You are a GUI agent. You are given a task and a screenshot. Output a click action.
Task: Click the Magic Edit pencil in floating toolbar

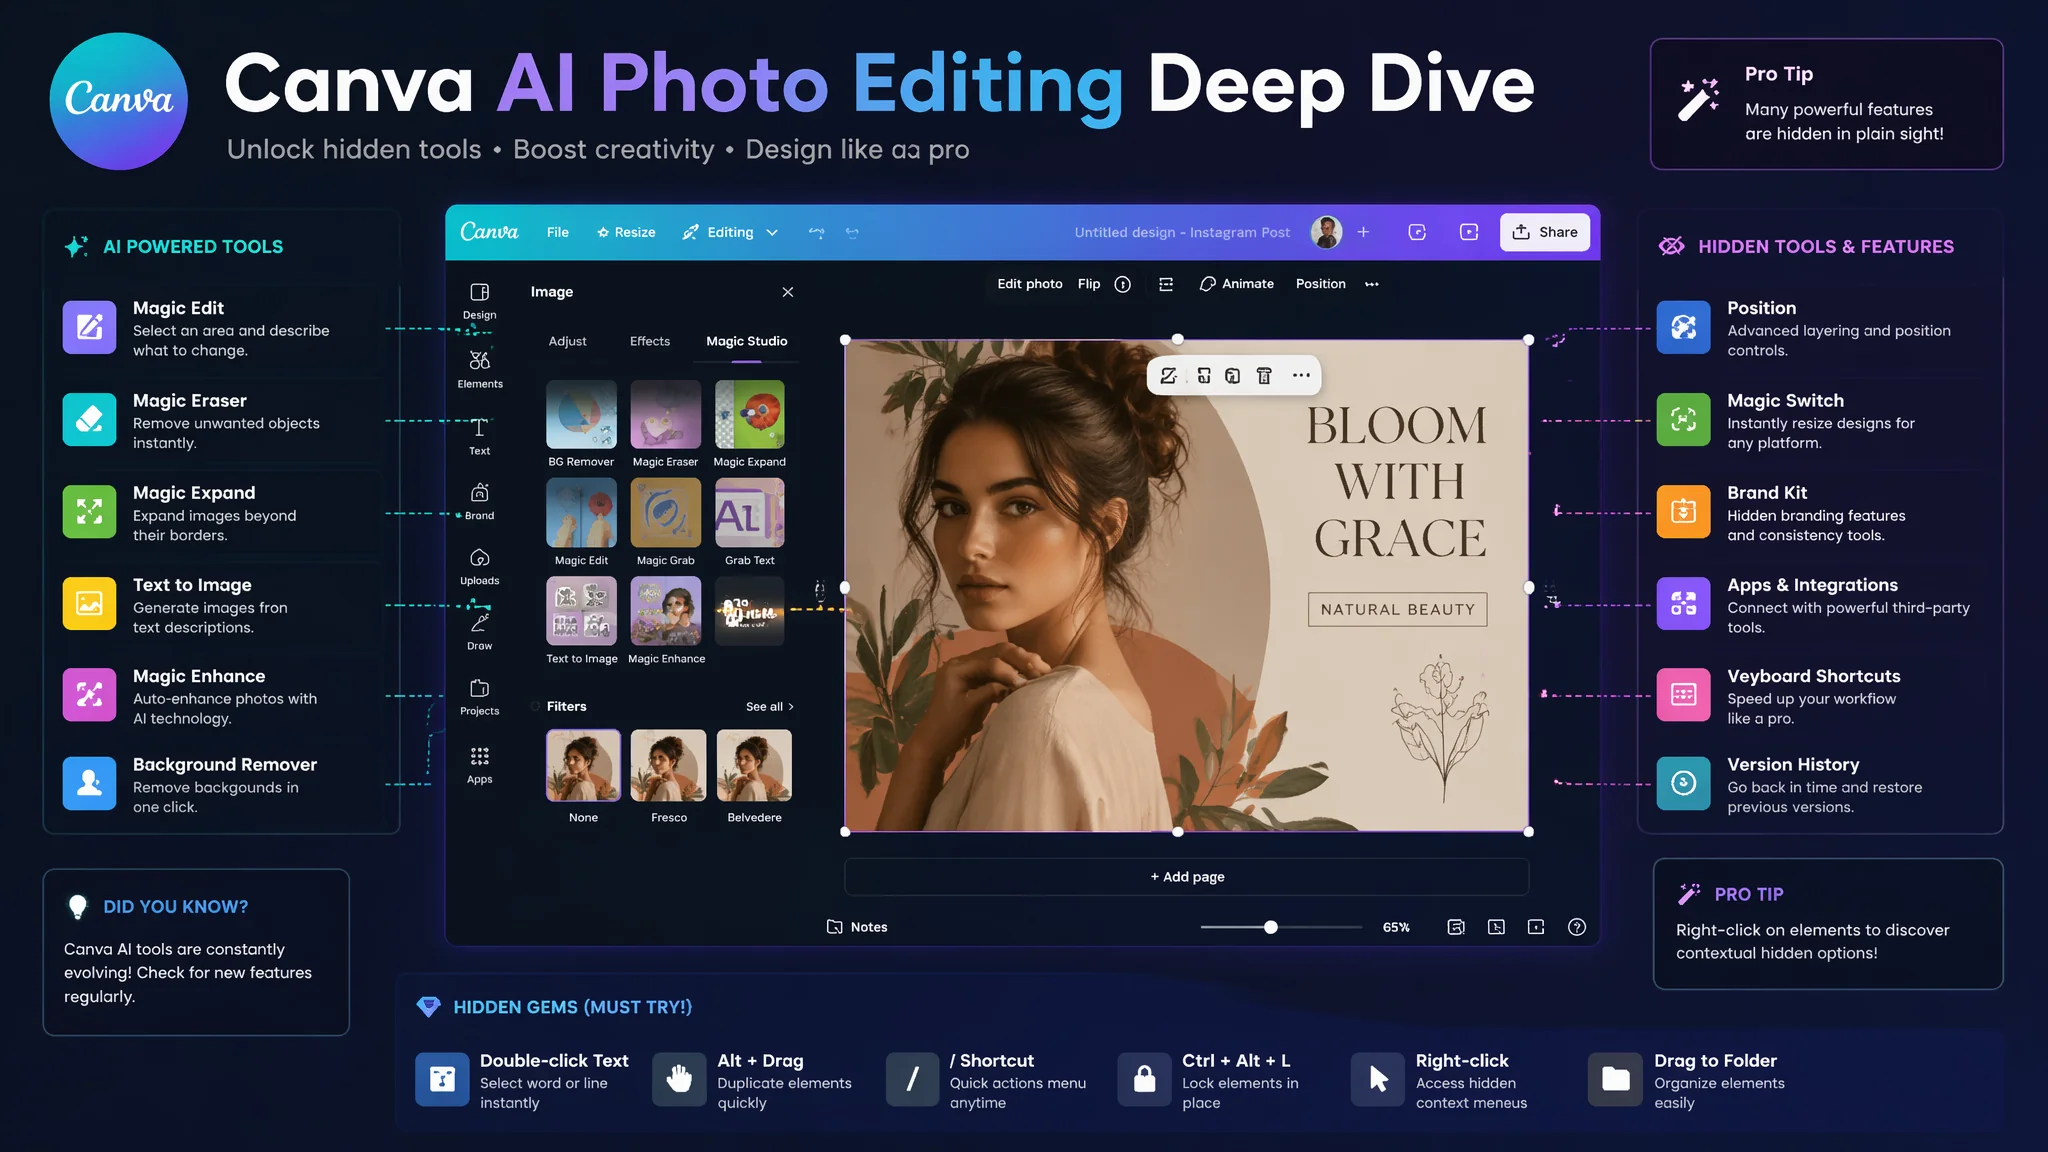point(1168,375)
